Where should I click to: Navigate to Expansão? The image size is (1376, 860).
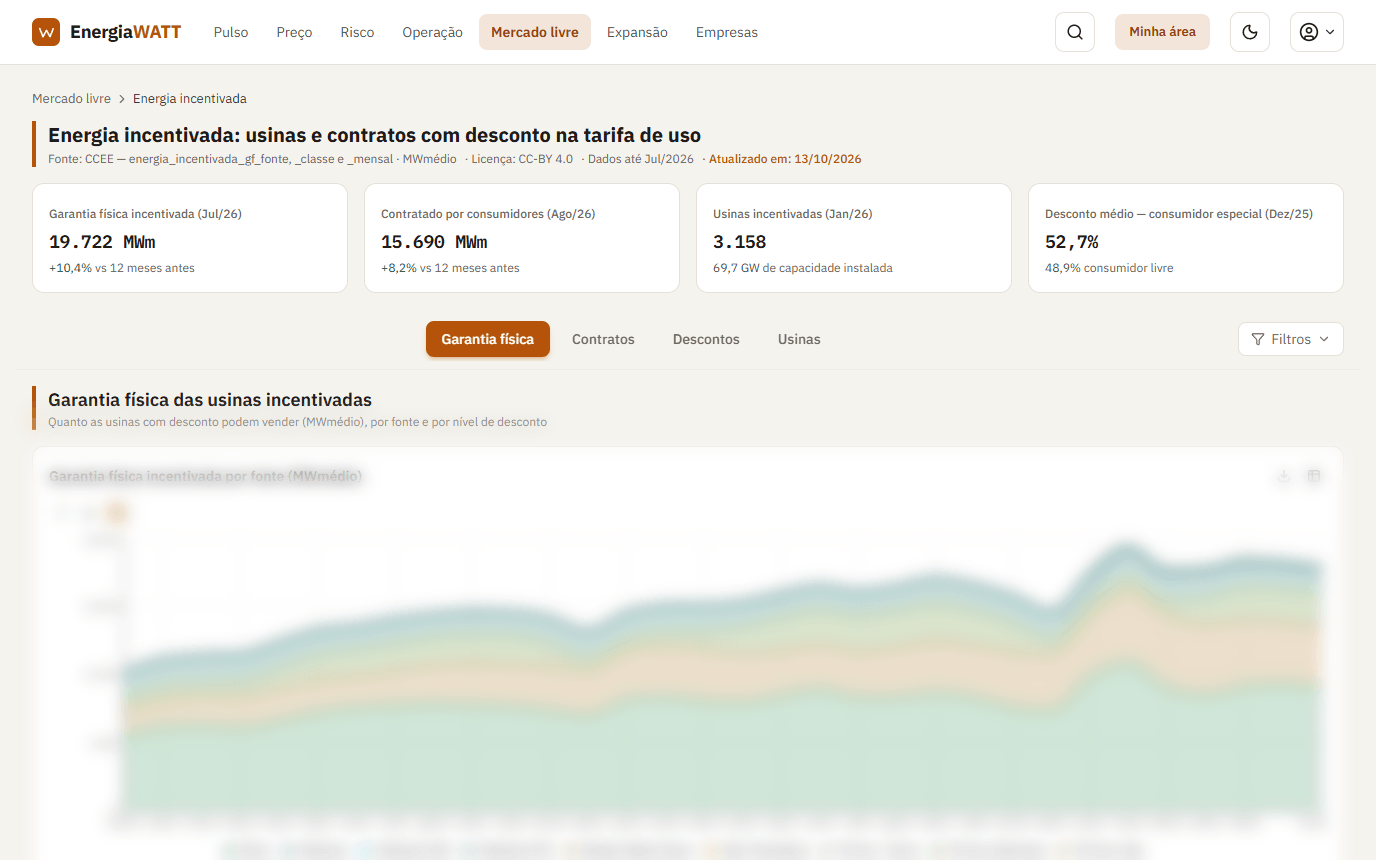[x=637, y=32]
